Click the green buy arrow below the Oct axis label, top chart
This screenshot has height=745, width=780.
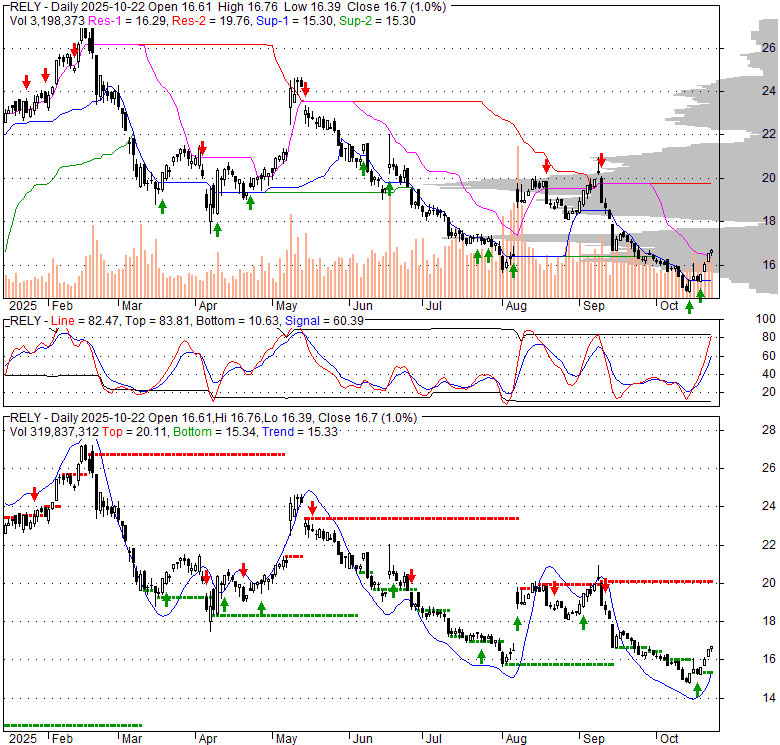click(689, 307)
